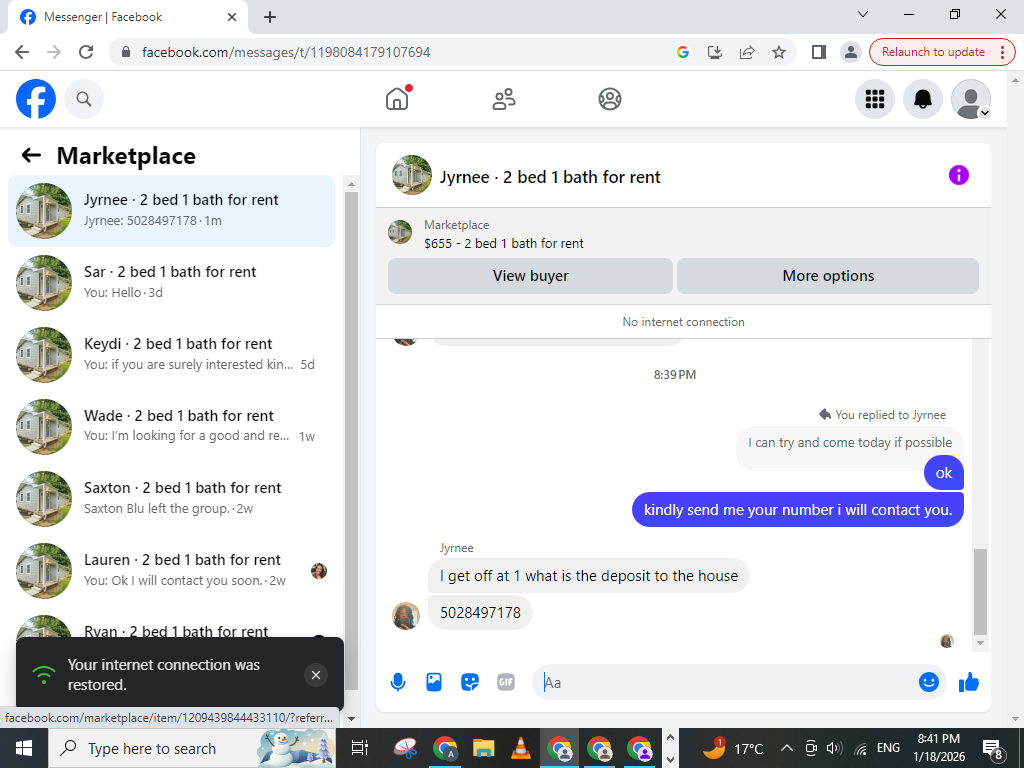Screen dimensions: 1024x768
Task: Record a voice clip with microphone icon
Action: pyautogui.click(x=398, y=682)
